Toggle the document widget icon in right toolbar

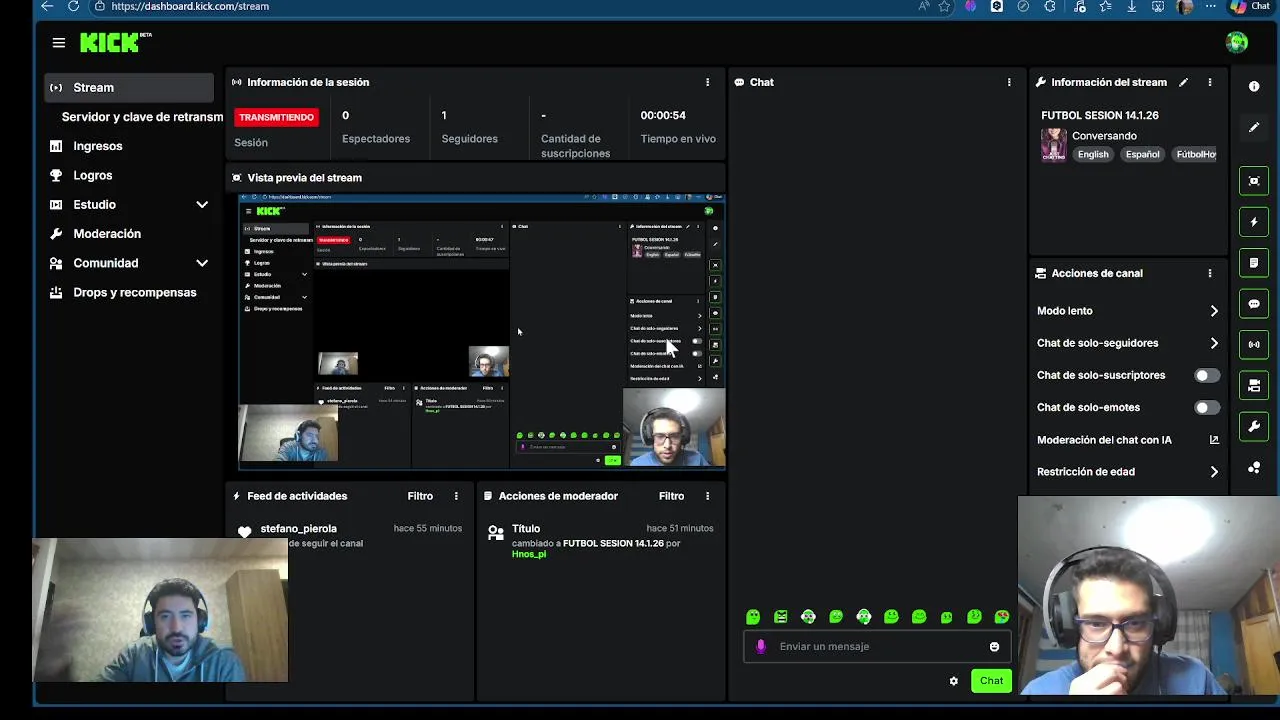click(x=1254, y=263)
